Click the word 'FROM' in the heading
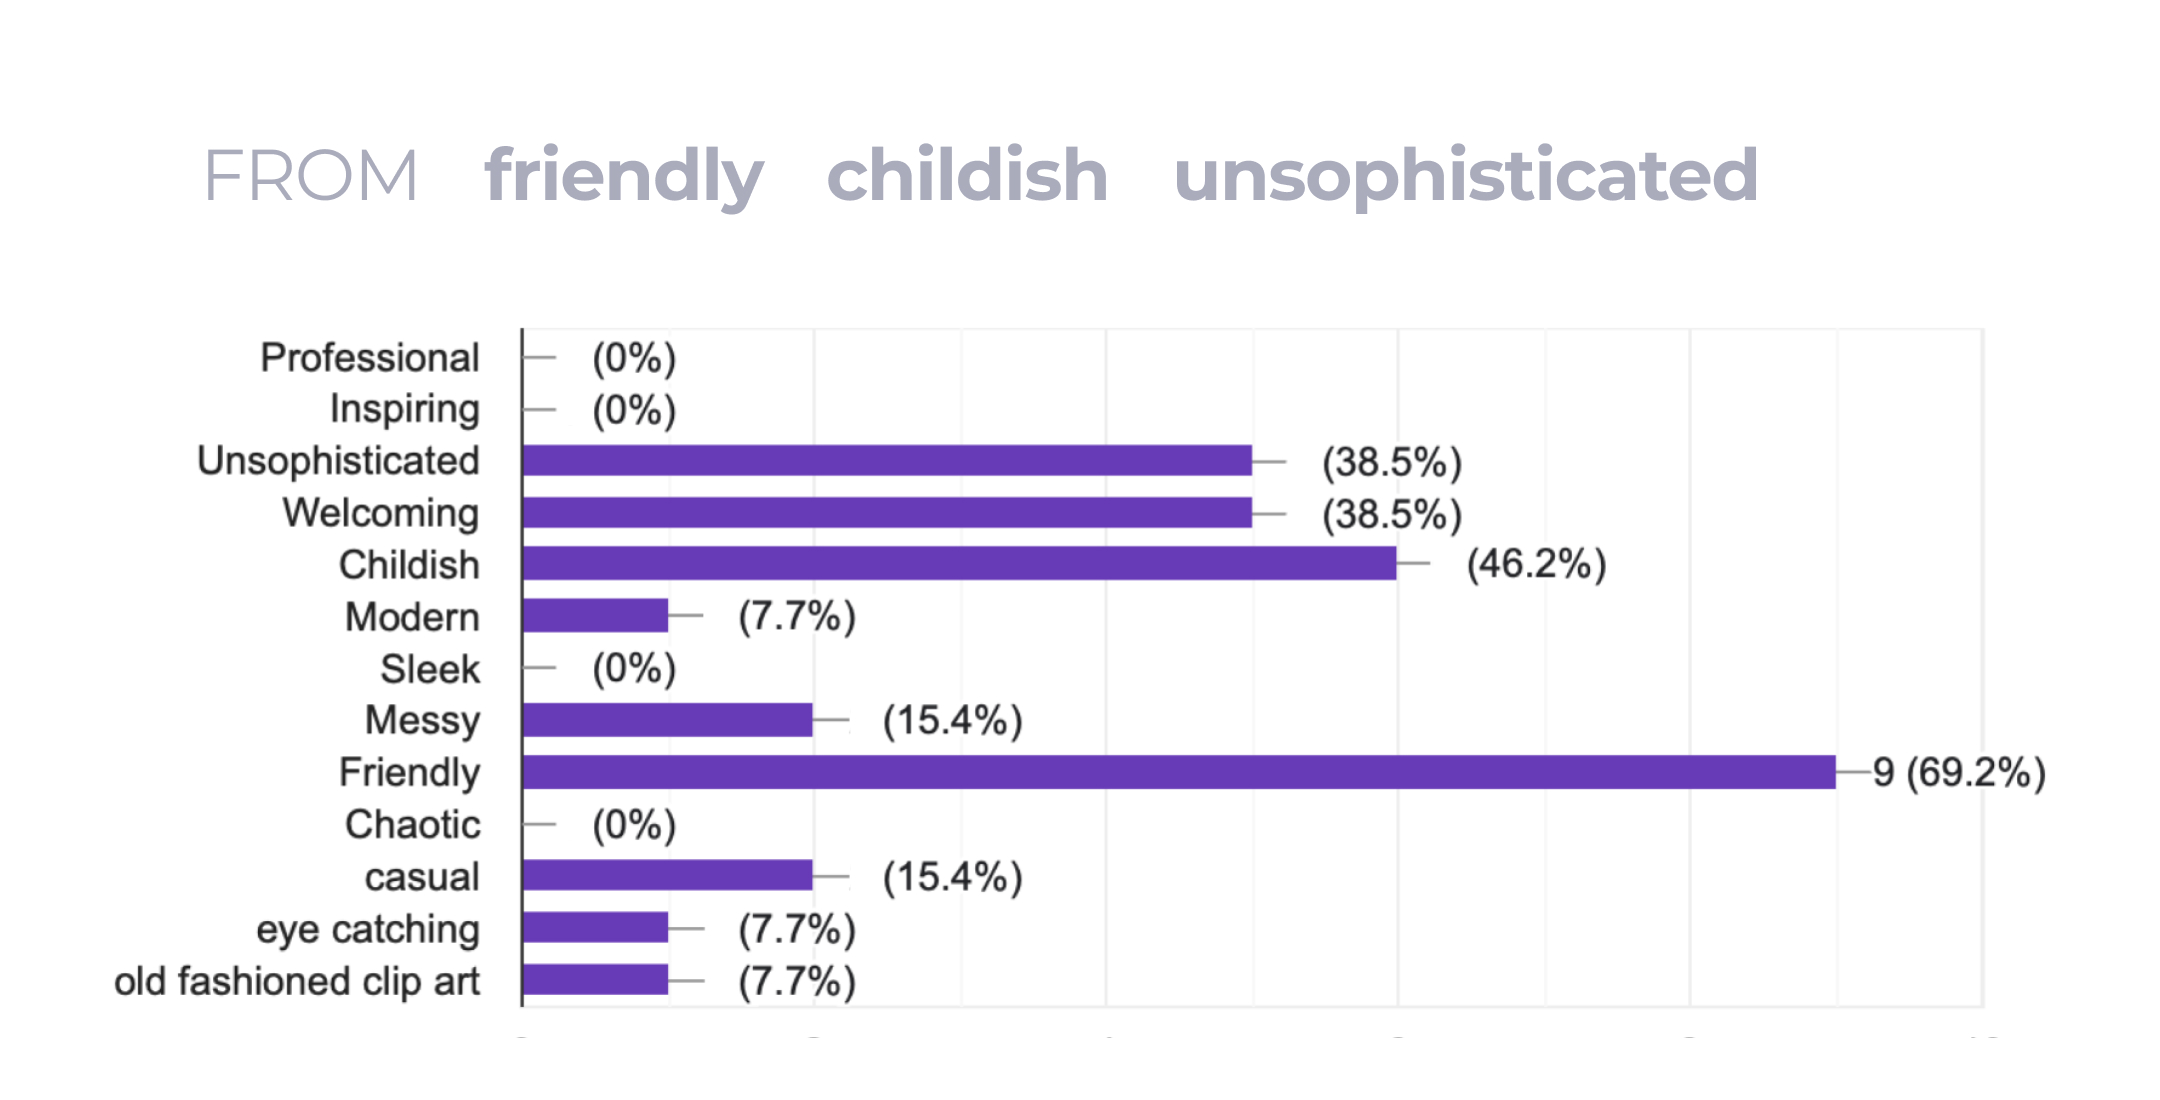2160x1100 pixels. pos(311,176)
